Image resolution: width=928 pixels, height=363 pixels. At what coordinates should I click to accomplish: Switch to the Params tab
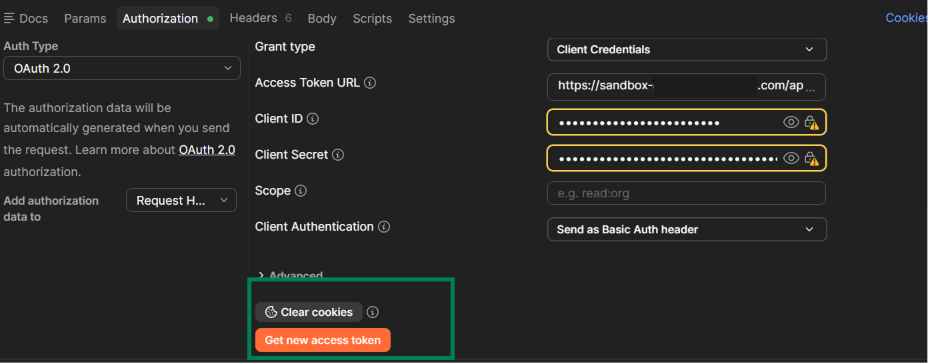point(85,18)
